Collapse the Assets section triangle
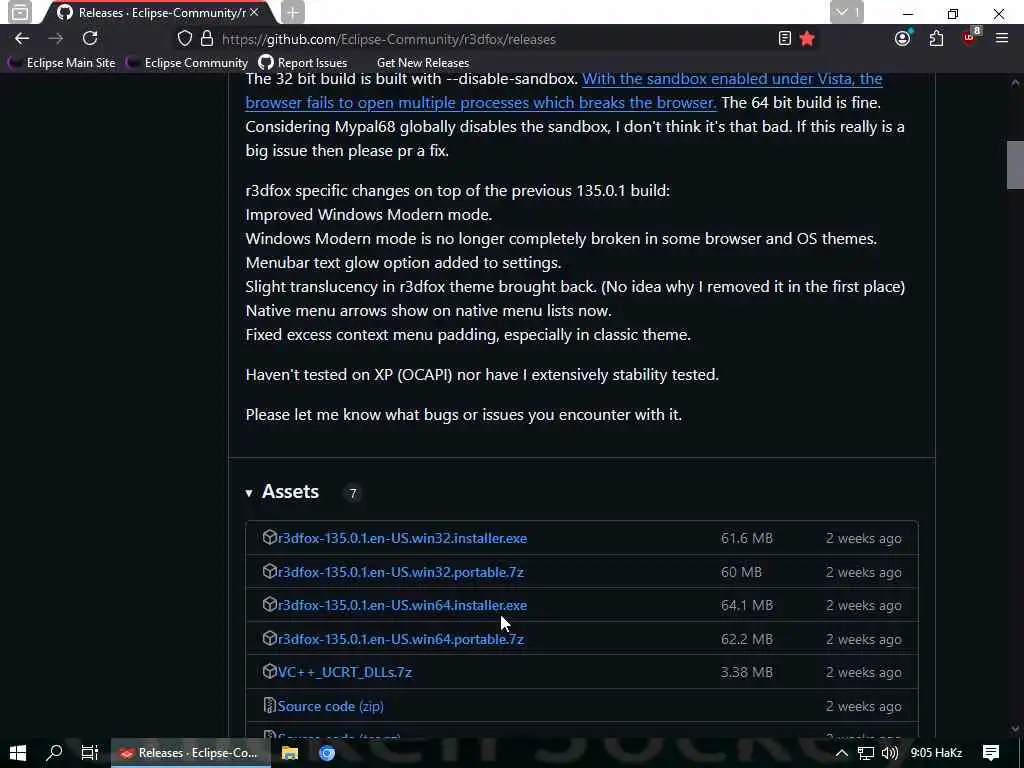The height and width of the screenshot is (768, 1024). point(249,493)
